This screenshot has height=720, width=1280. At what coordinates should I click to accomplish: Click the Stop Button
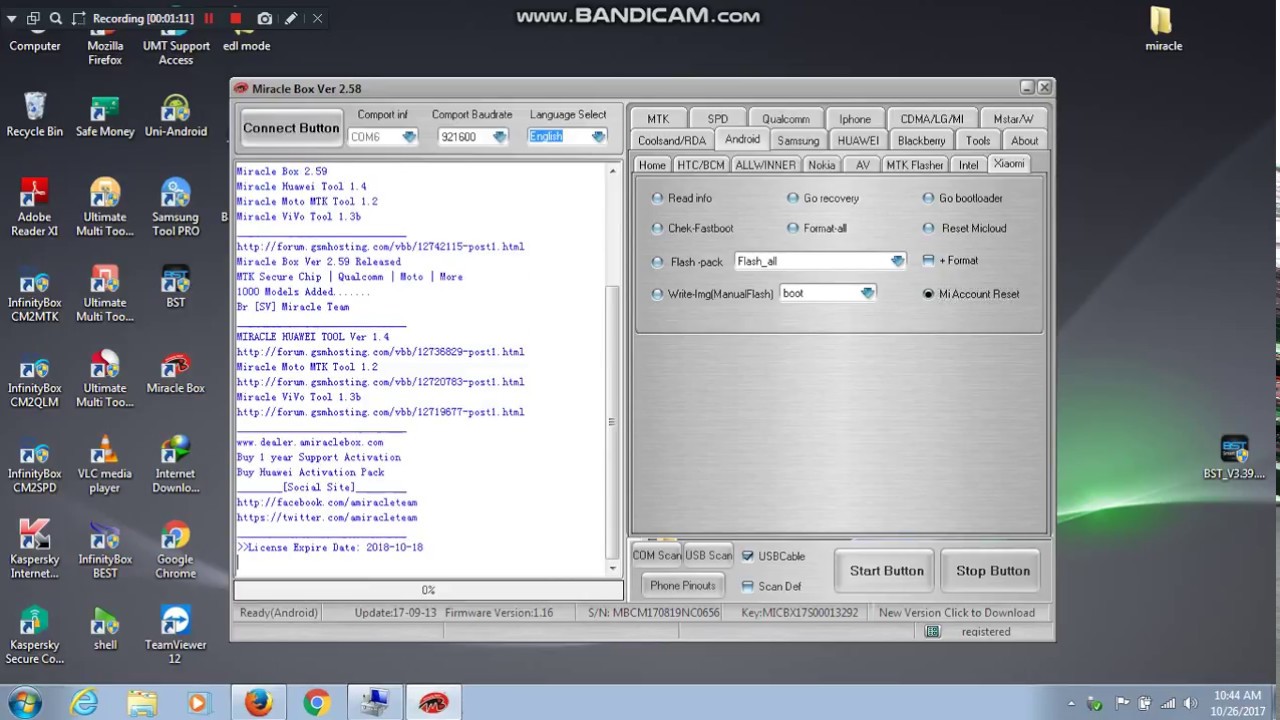[x=993, y=571]
